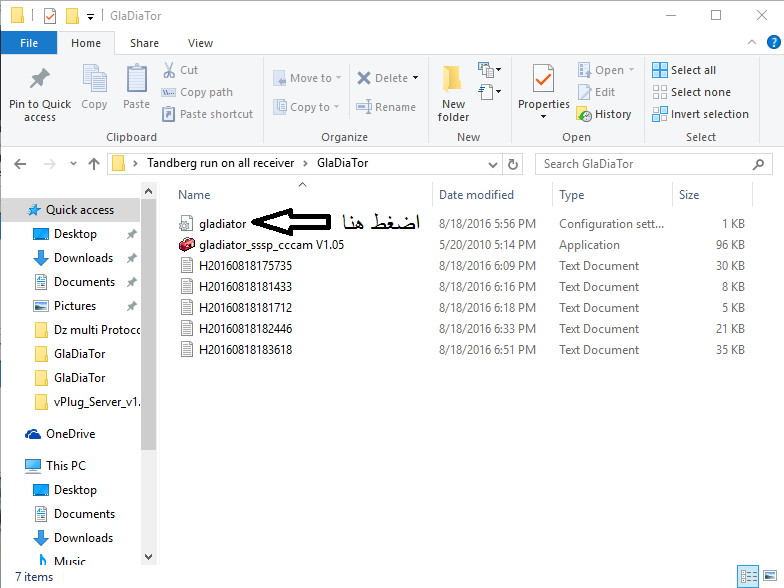Screen dimensions: 784x588
Task: Click Pin to Quick access icon
Action: click(40, 80)
